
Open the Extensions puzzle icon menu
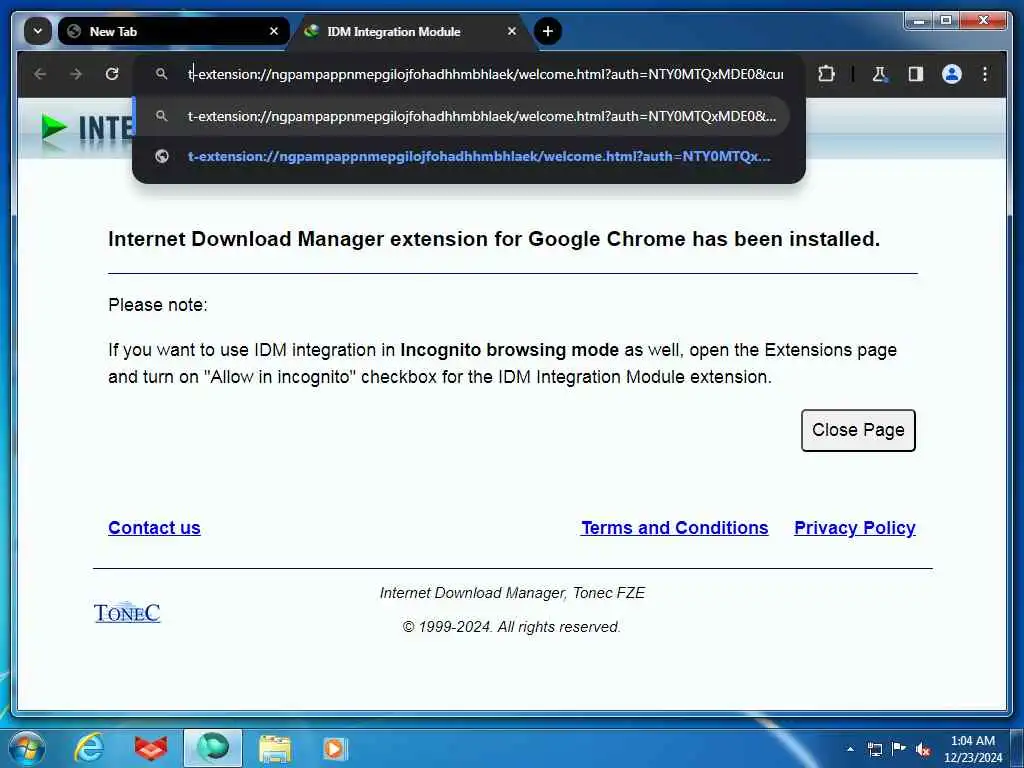click(x=826, y=74)
